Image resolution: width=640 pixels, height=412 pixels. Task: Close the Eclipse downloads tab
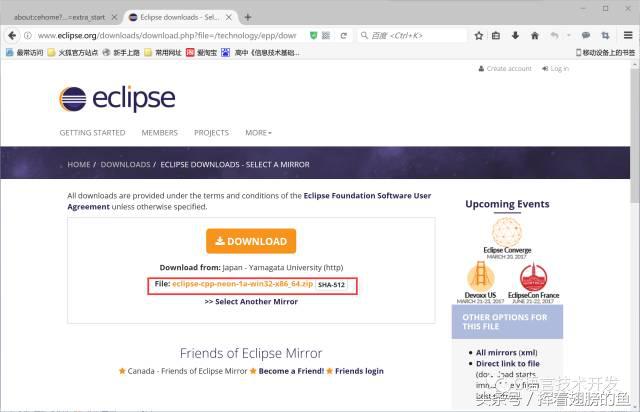pos(229,17)
